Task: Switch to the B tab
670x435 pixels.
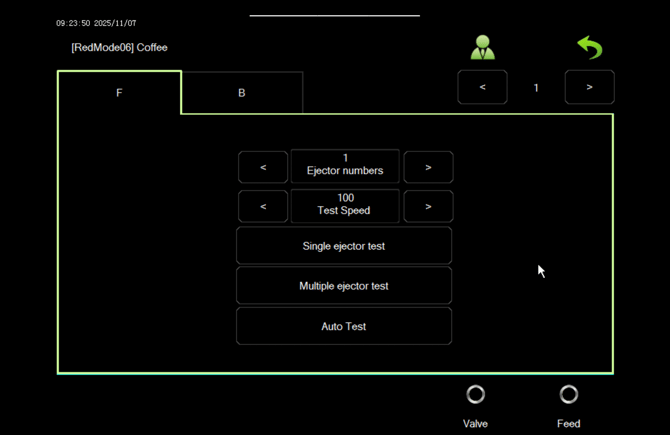Action: click(242, 93)
